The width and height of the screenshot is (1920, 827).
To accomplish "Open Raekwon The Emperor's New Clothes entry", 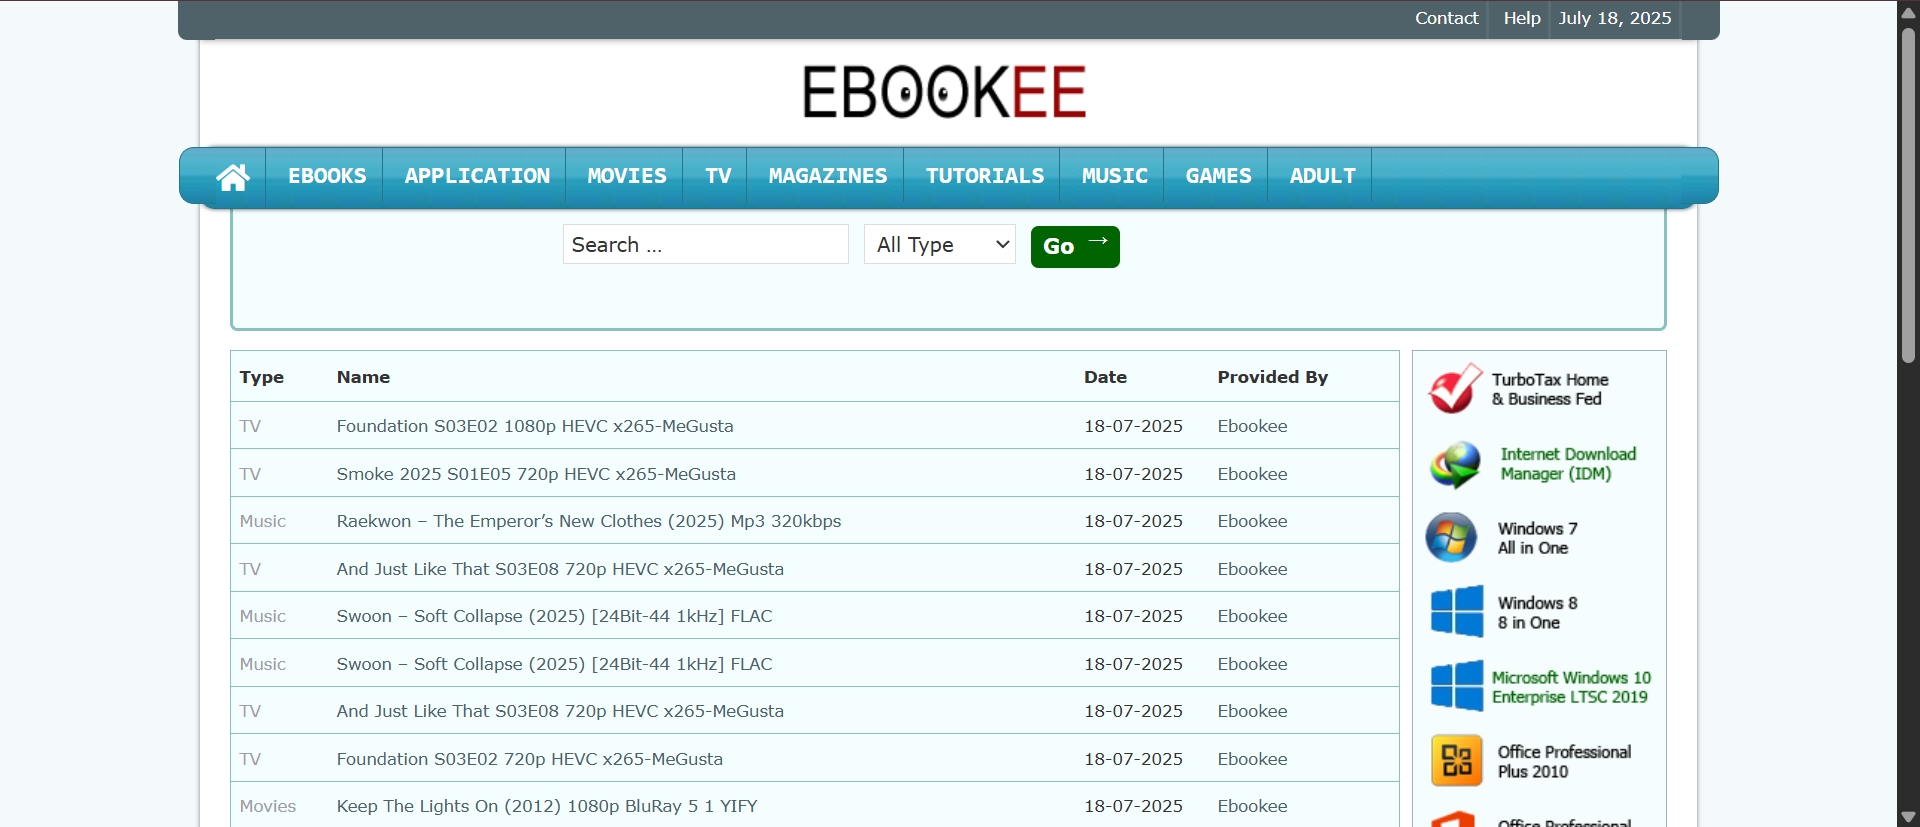I will [589, 521].
